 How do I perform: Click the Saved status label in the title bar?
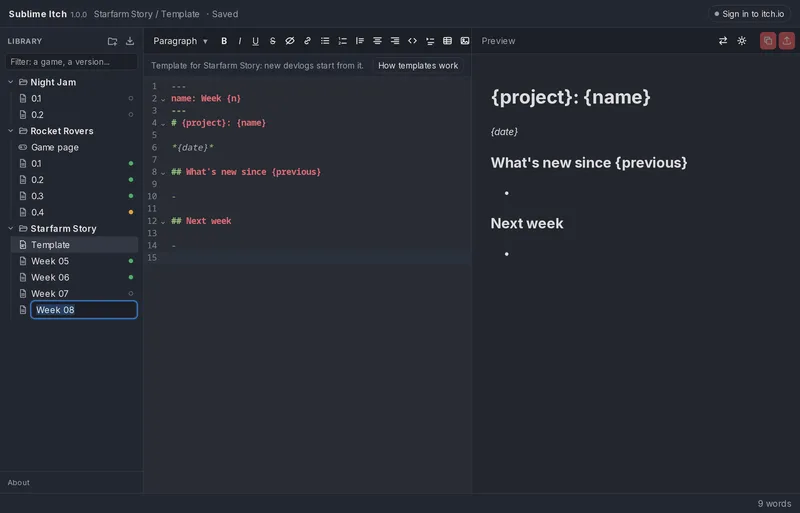[225, 14]
